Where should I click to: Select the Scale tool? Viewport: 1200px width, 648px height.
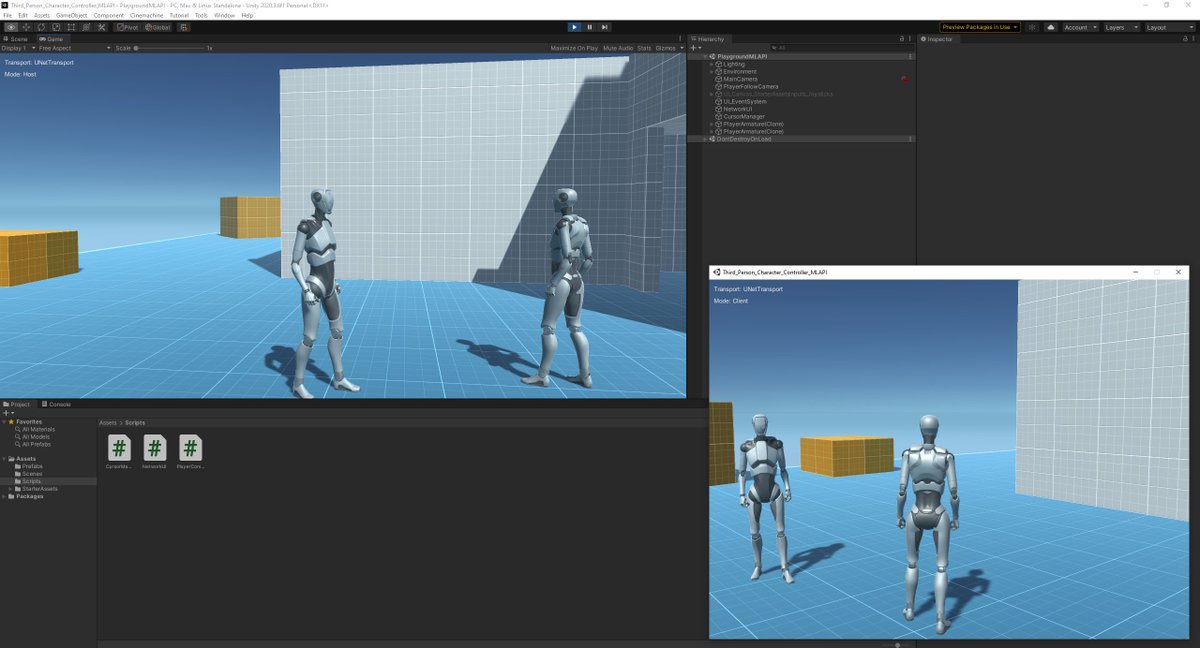point(55,27)
